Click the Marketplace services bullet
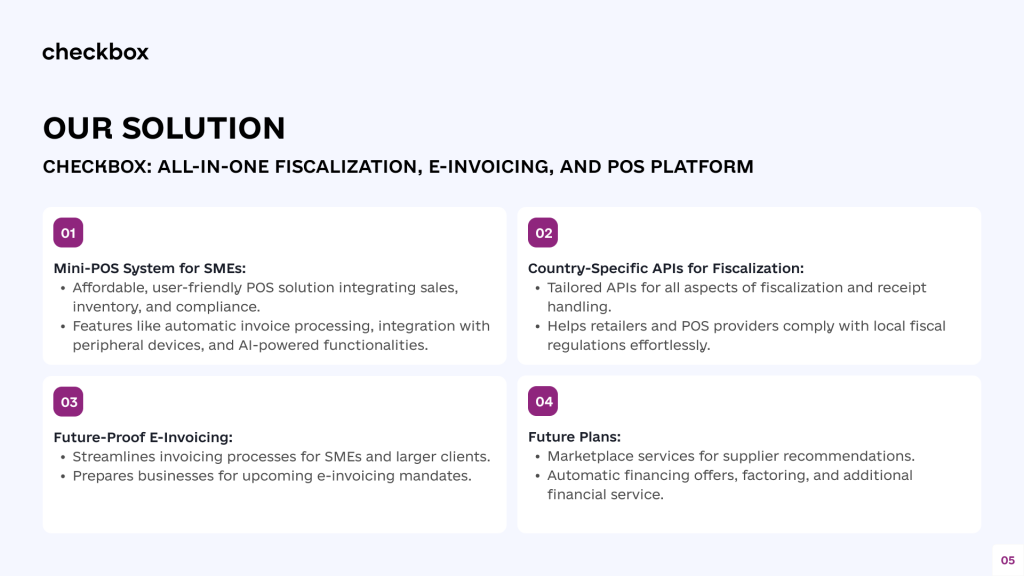This screenshot has width=1024, height=576. pos(730,457)
